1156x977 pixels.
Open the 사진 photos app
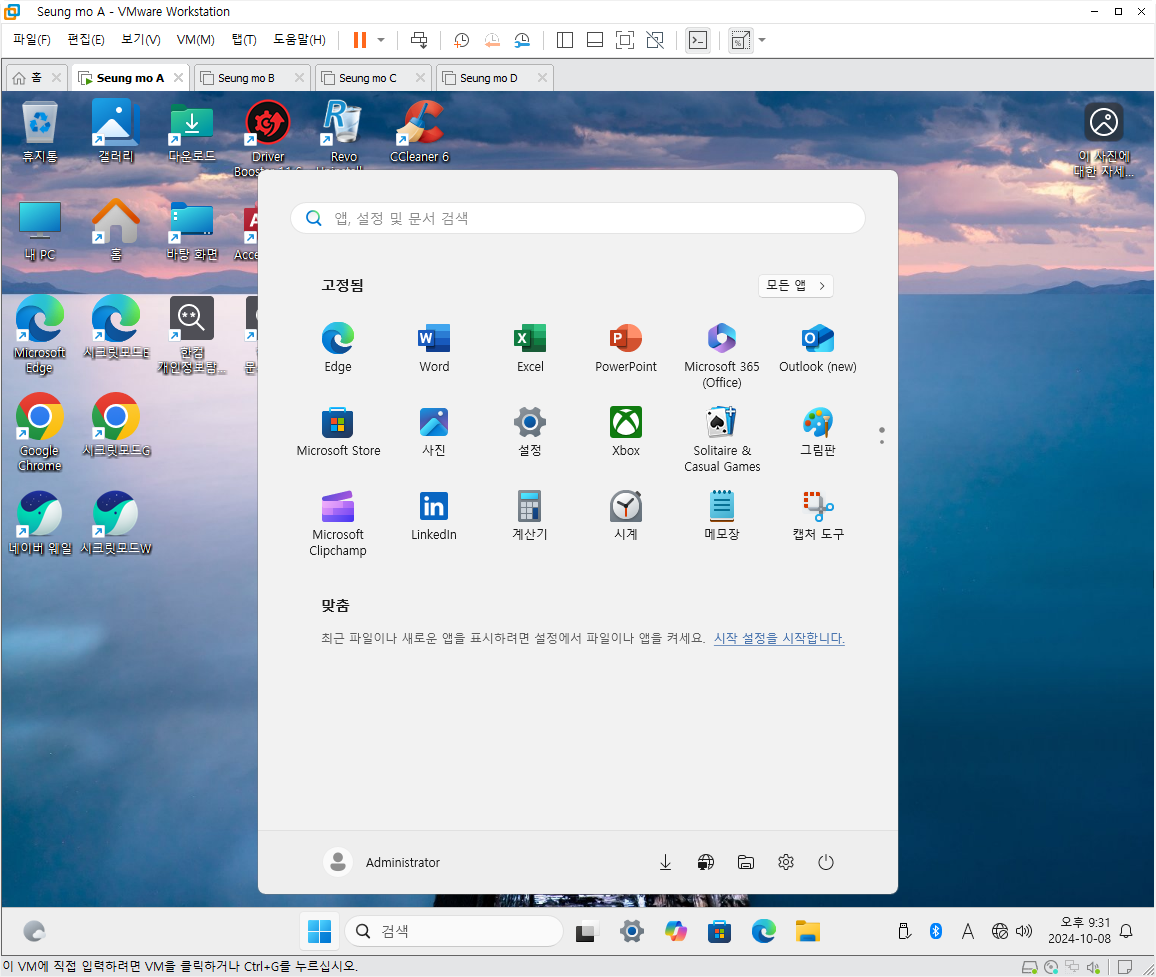click(434, 431)
